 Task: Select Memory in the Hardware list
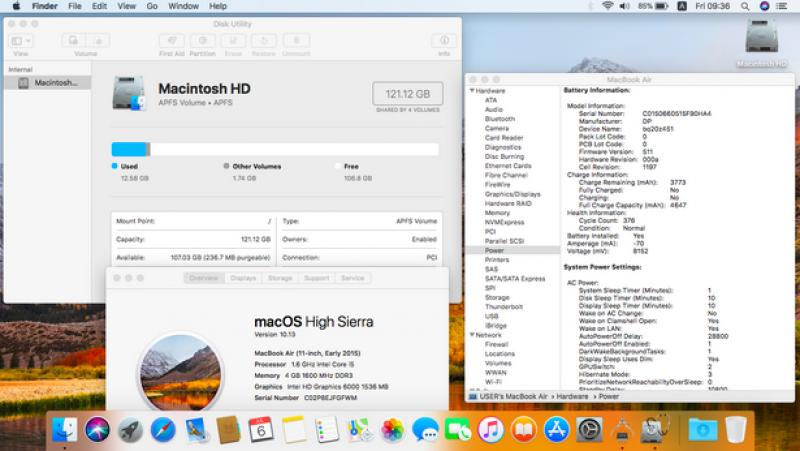click(497, 213)
